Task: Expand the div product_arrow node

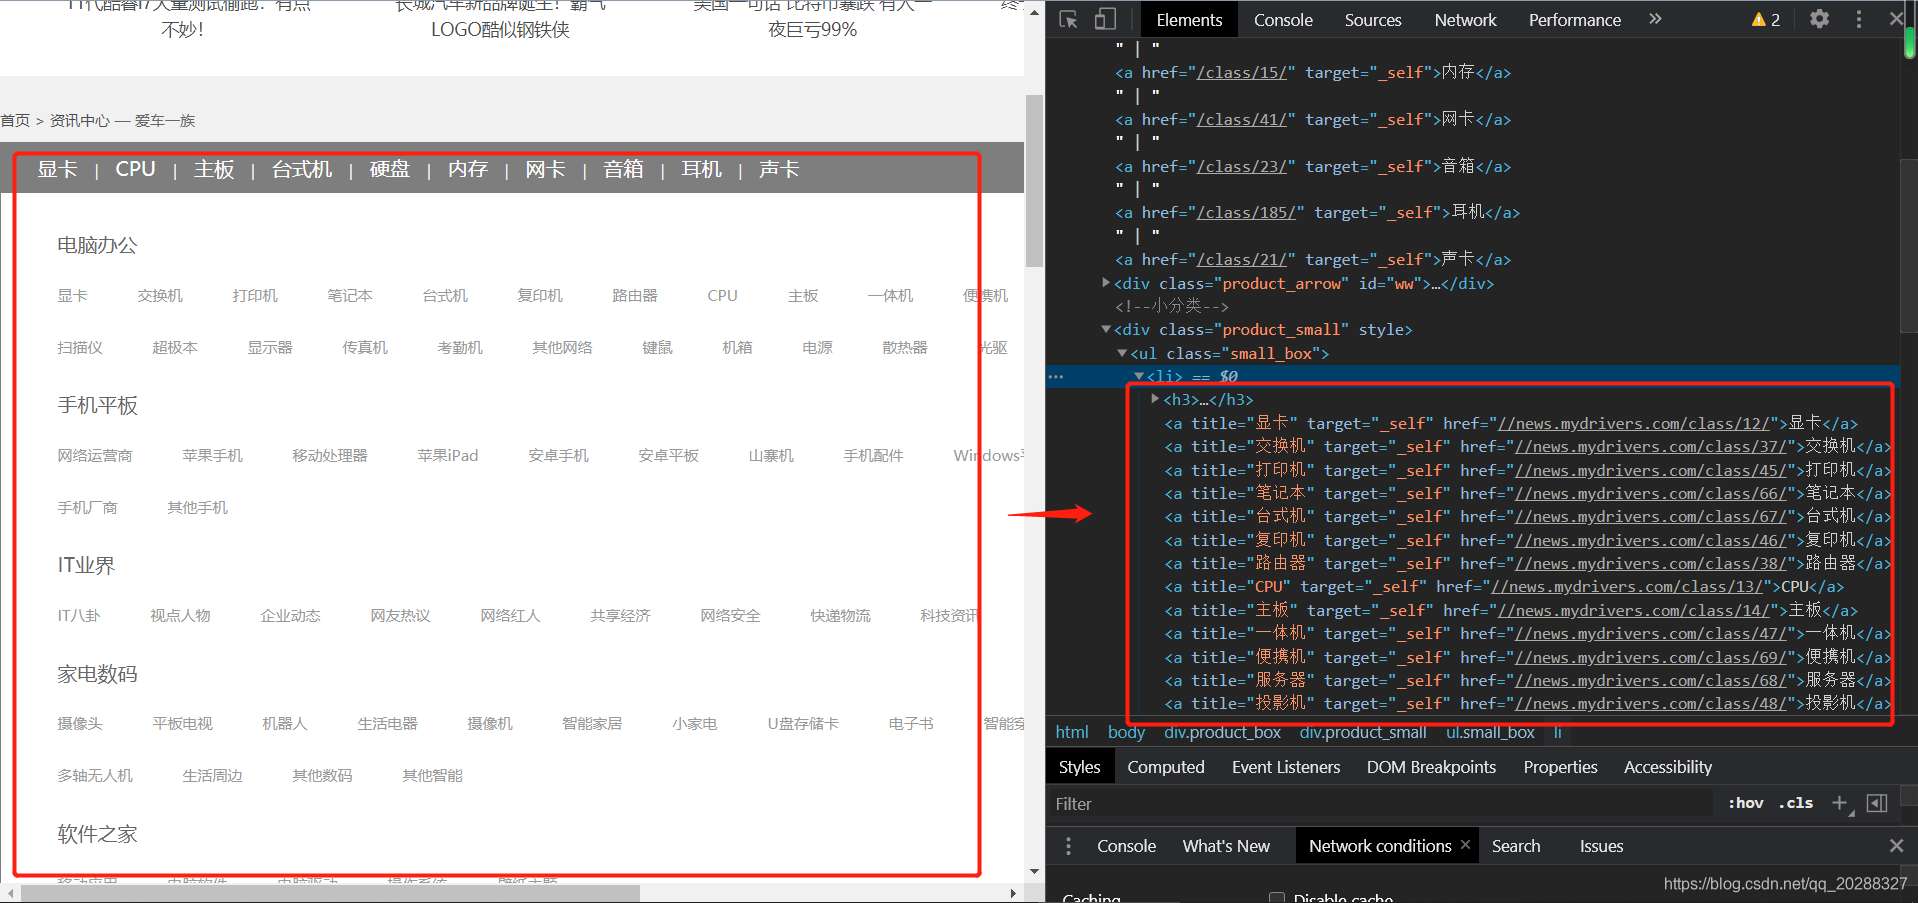Action: 1105,283
